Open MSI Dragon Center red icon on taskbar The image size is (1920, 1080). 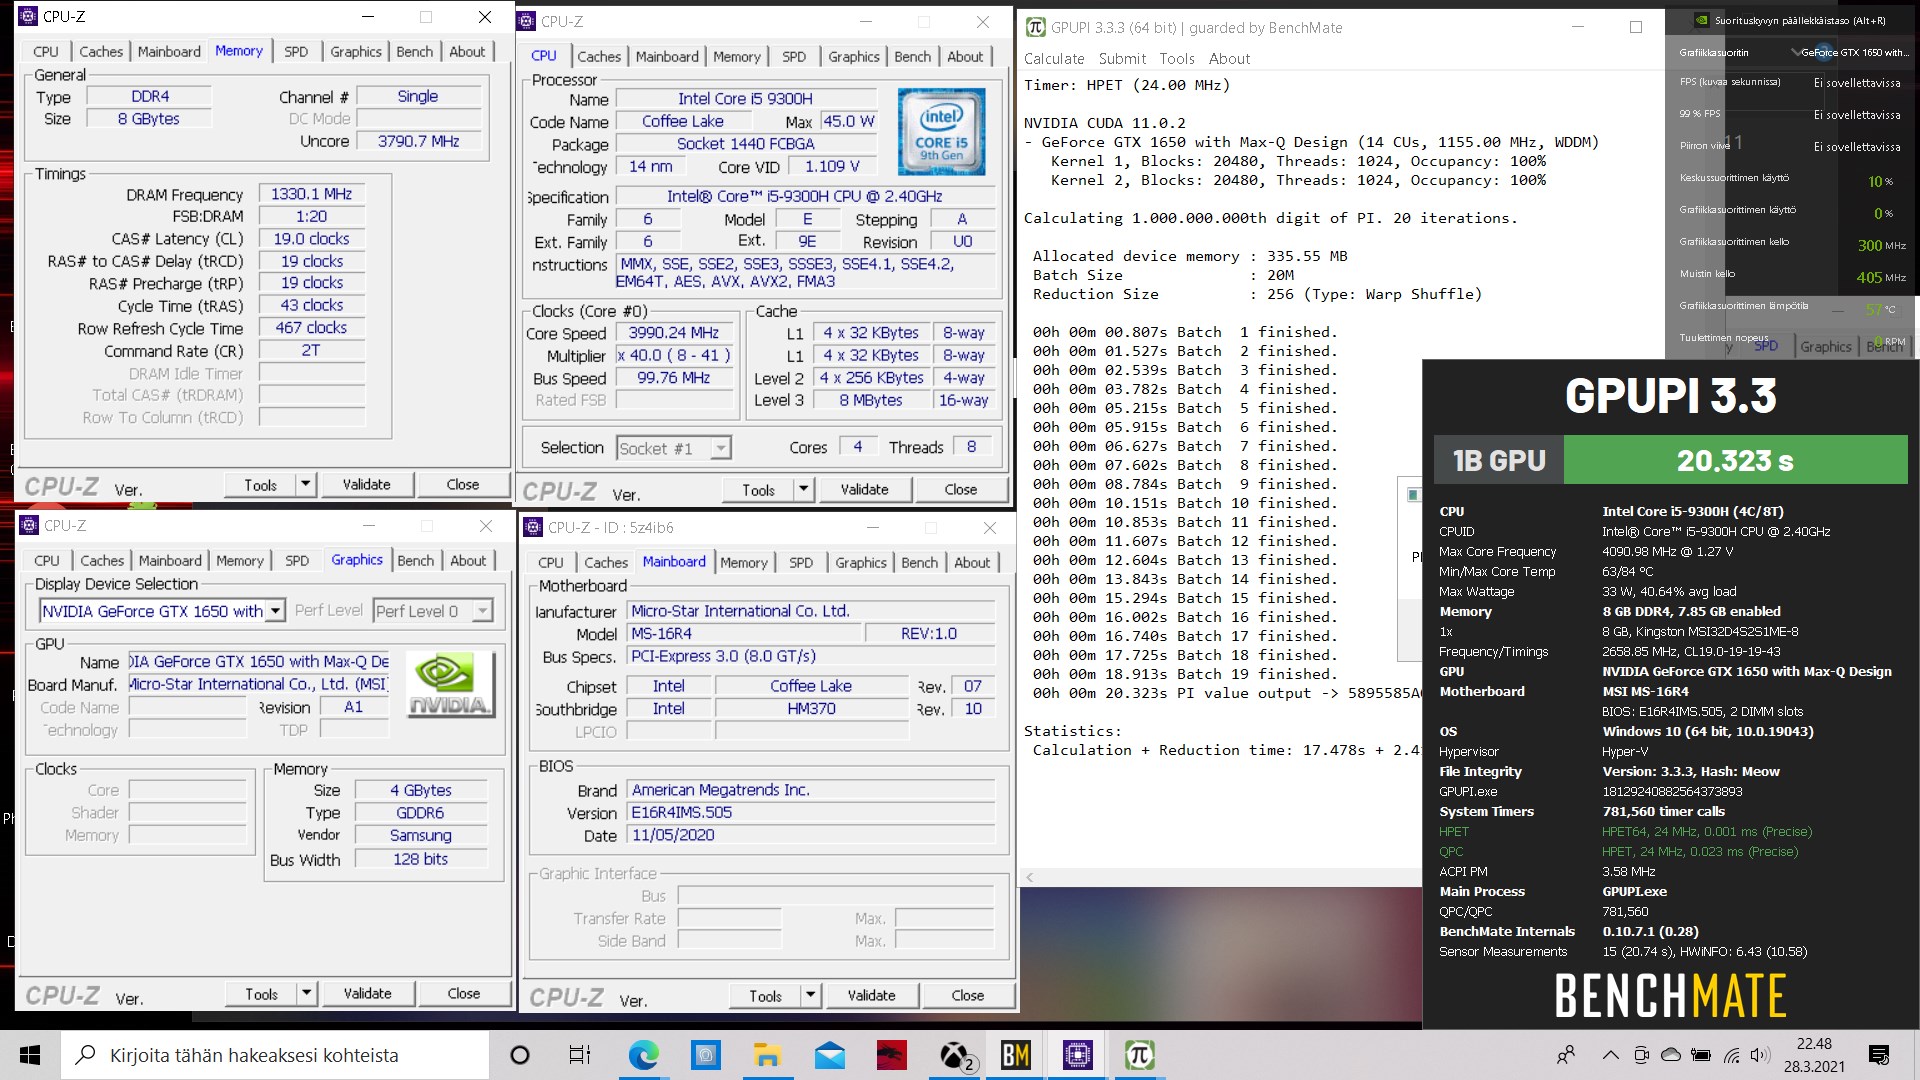(891, 1055)
